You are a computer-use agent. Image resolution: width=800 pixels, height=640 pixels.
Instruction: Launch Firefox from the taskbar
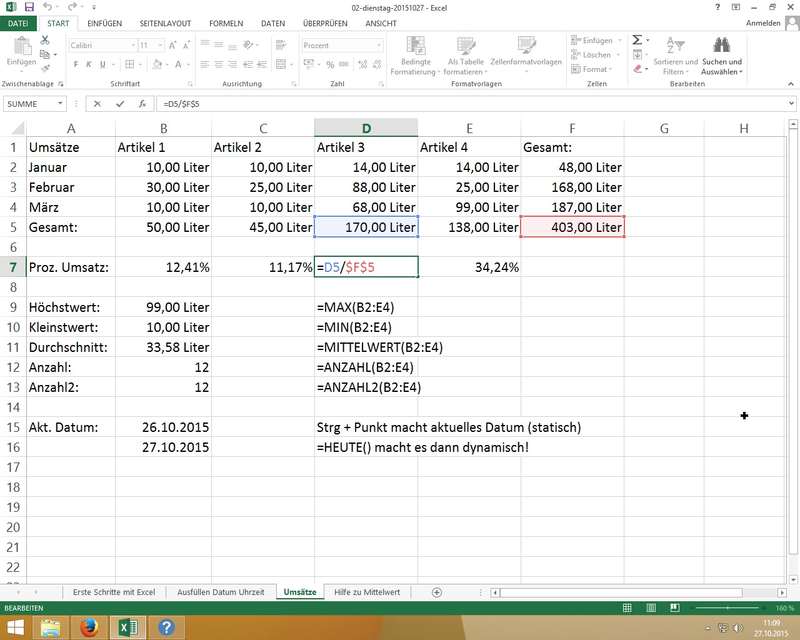(88, 627)
